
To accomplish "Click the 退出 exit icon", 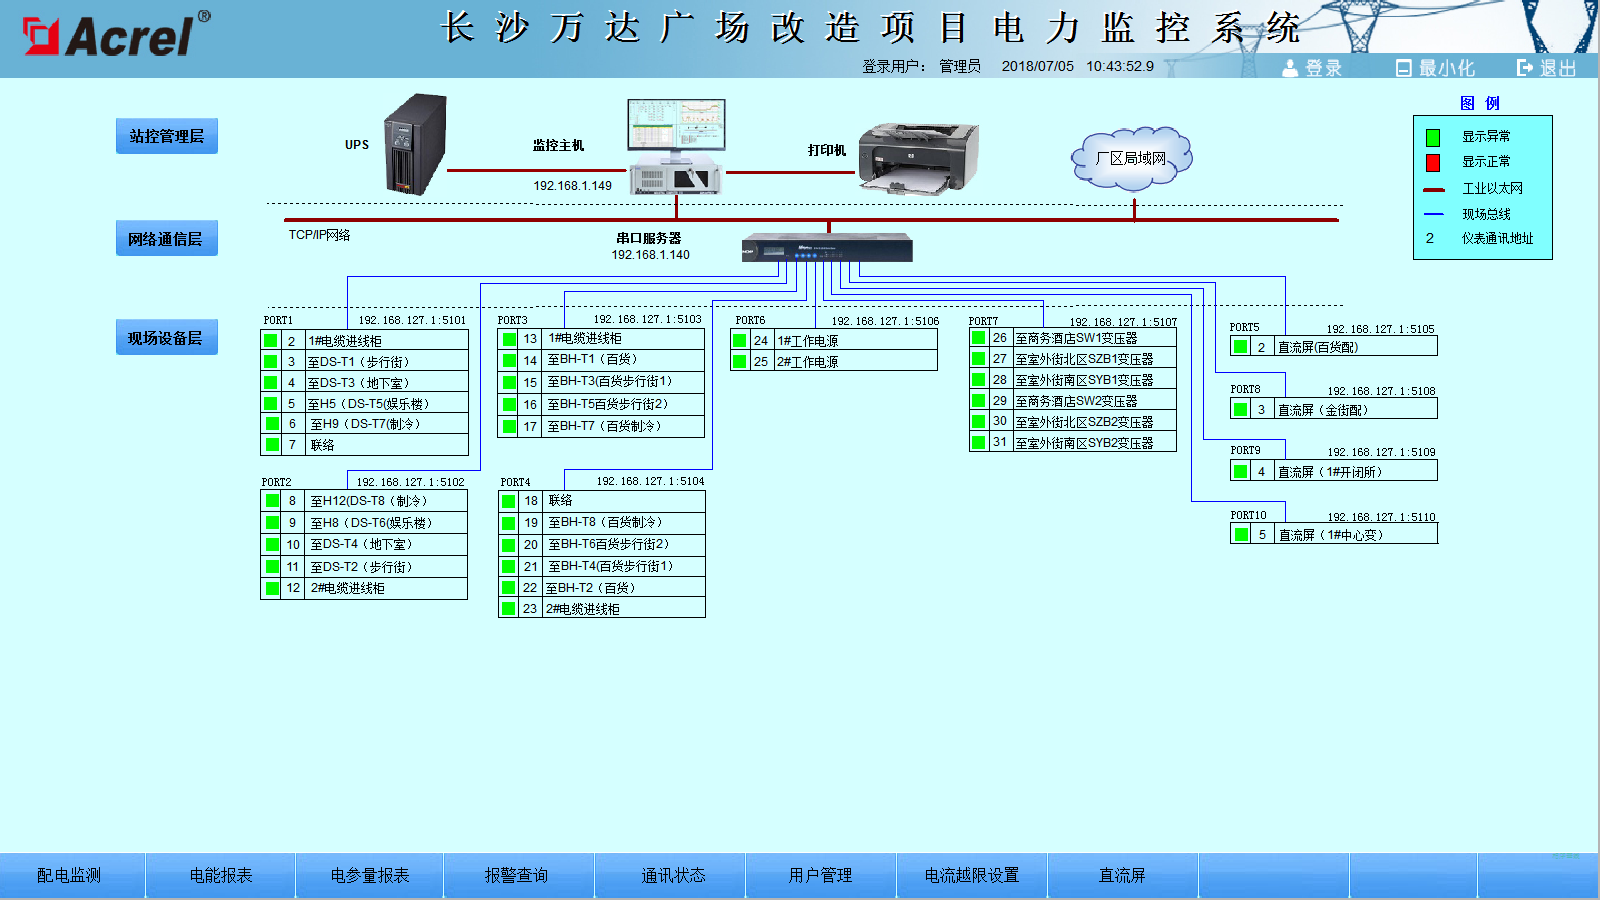I will [x=1525, y=68].
